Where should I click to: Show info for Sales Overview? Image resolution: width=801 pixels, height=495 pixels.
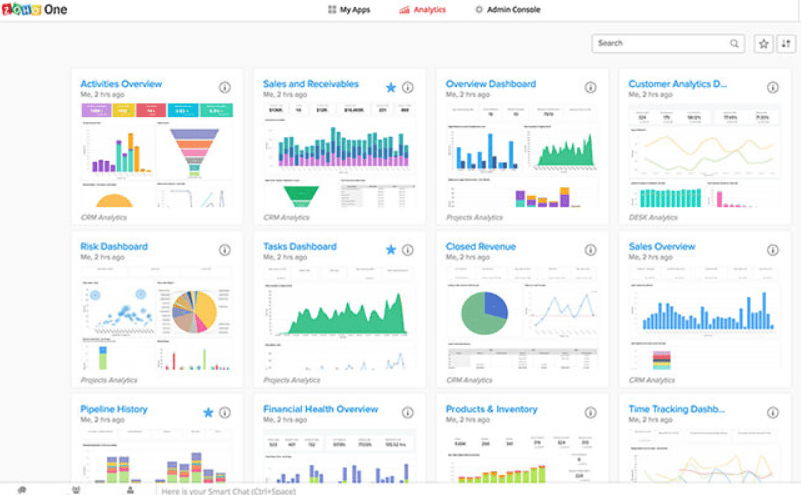[x=773, y=250]
